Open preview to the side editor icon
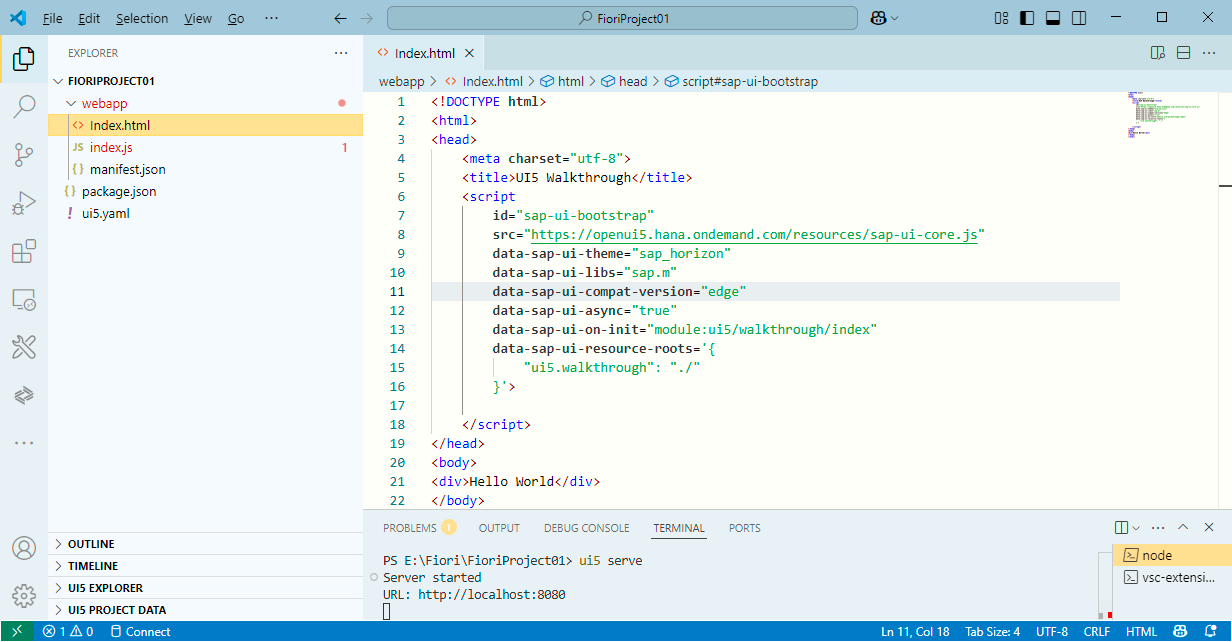 pos(1158,53)
